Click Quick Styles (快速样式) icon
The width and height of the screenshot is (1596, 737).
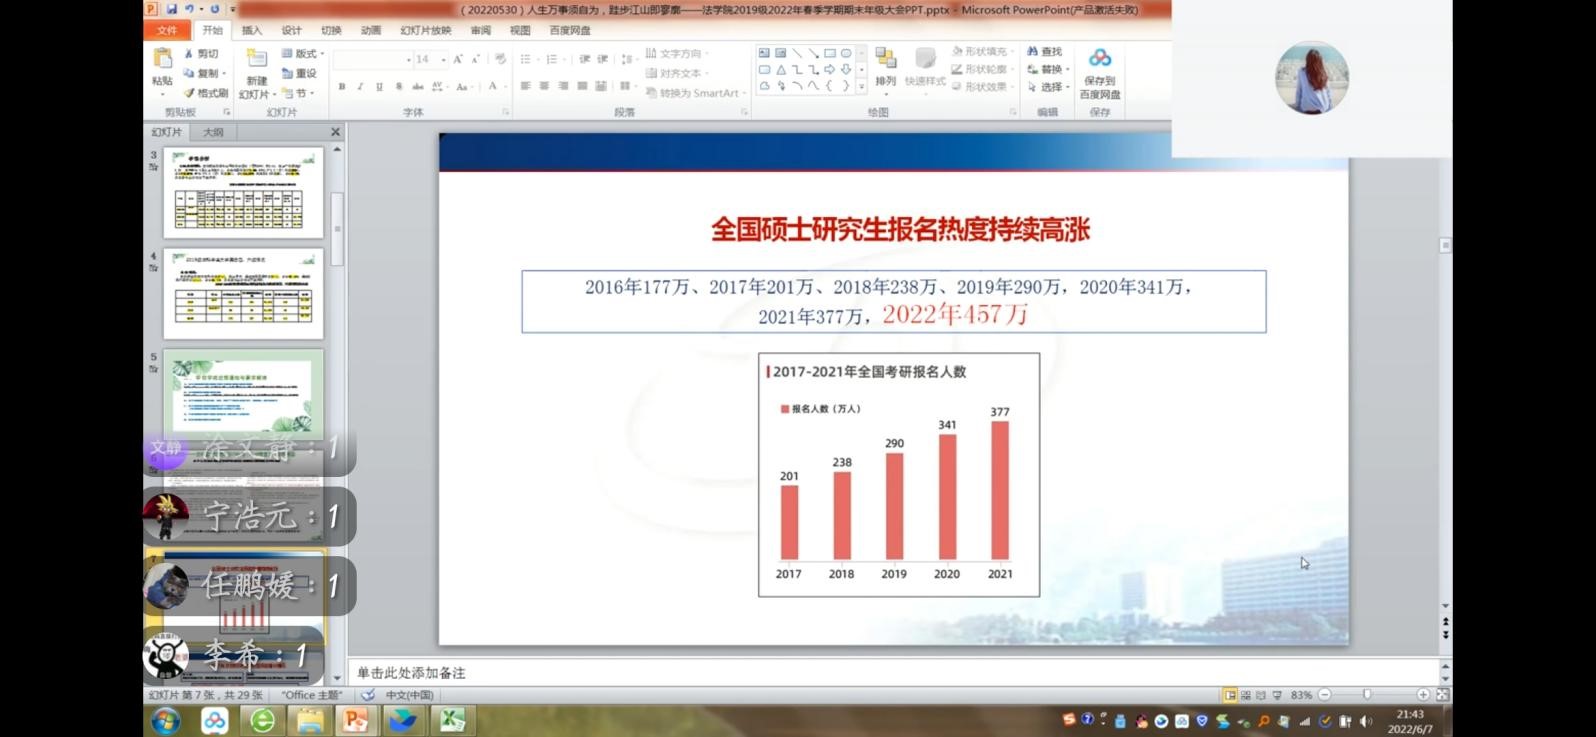click(925, 58)
